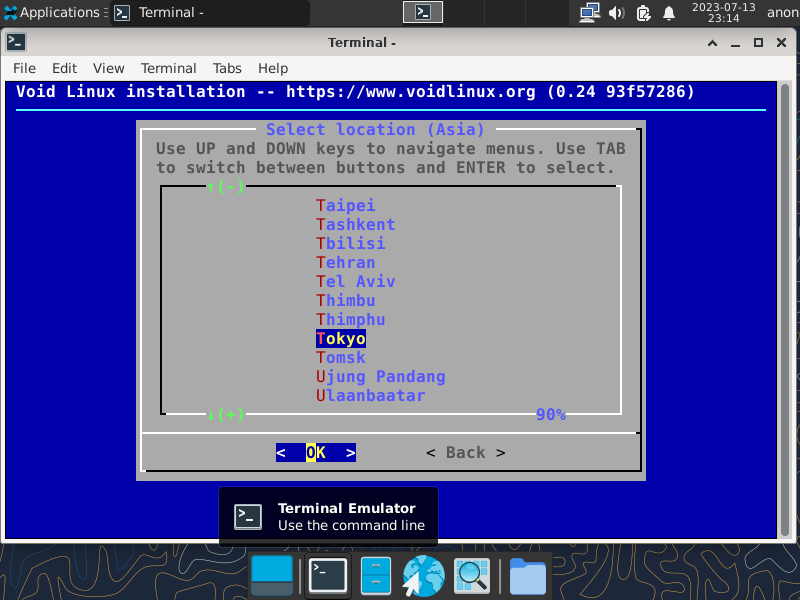Open the View menu
Viewport: 800px width, 600px height.
click(x=108, y=68)
